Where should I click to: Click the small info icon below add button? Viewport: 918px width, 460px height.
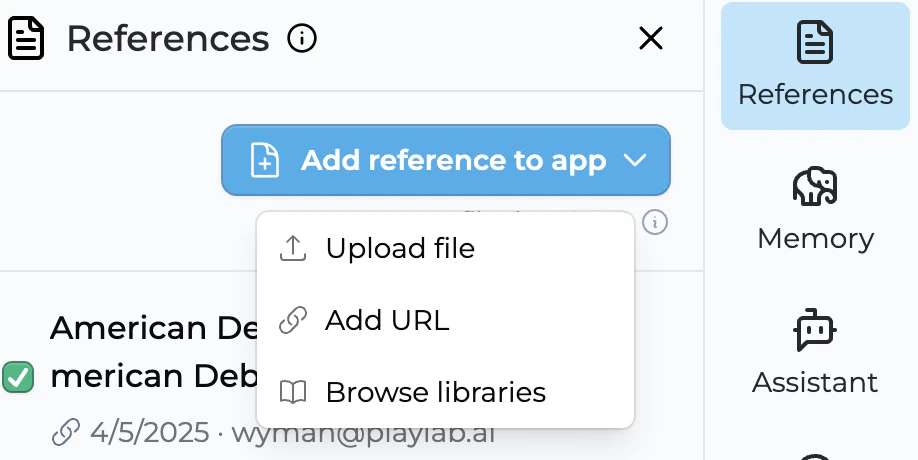pyautogui.click(x=655, y=222)
